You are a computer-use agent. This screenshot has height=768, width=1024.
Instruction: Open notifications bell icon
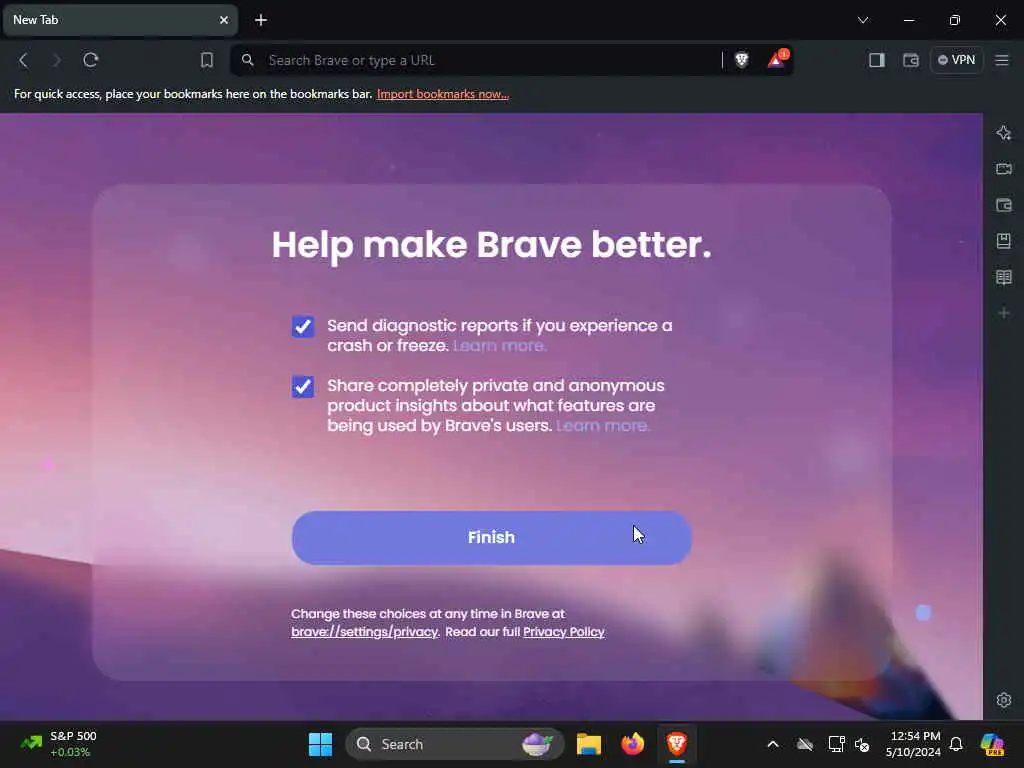pyautogui.click(x=956, y=744)
